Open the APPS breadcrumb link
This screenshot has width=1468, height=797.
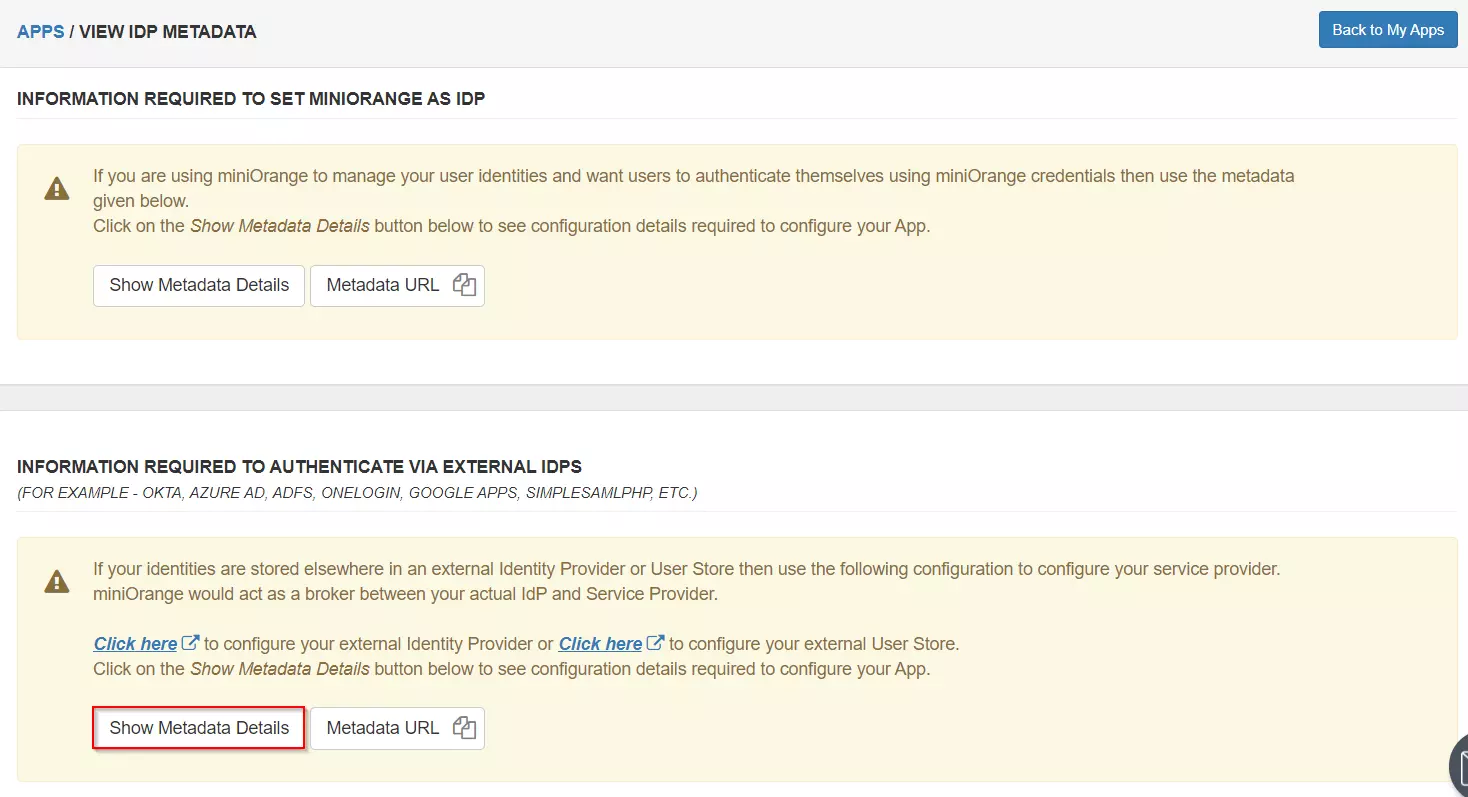tap(40, 31)
